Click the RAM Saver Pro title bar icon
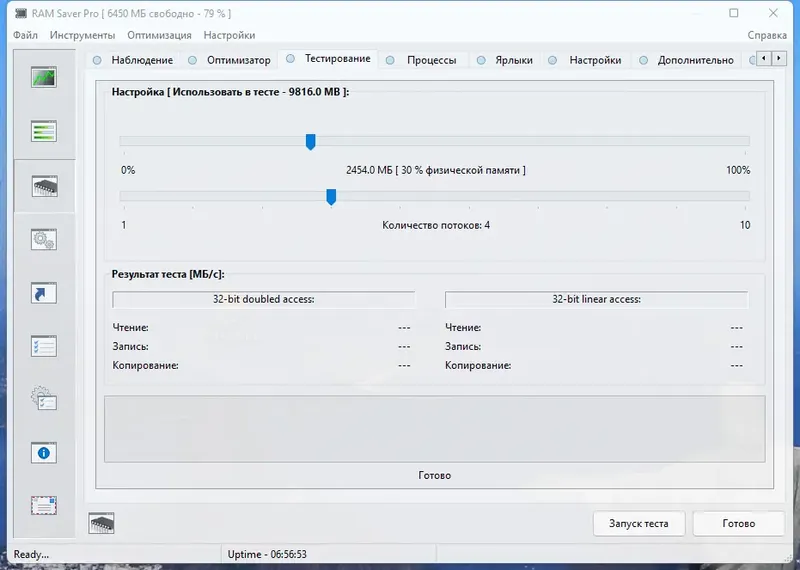The height and width of the screenshot is (570, 800). click(x=21, y=13)
